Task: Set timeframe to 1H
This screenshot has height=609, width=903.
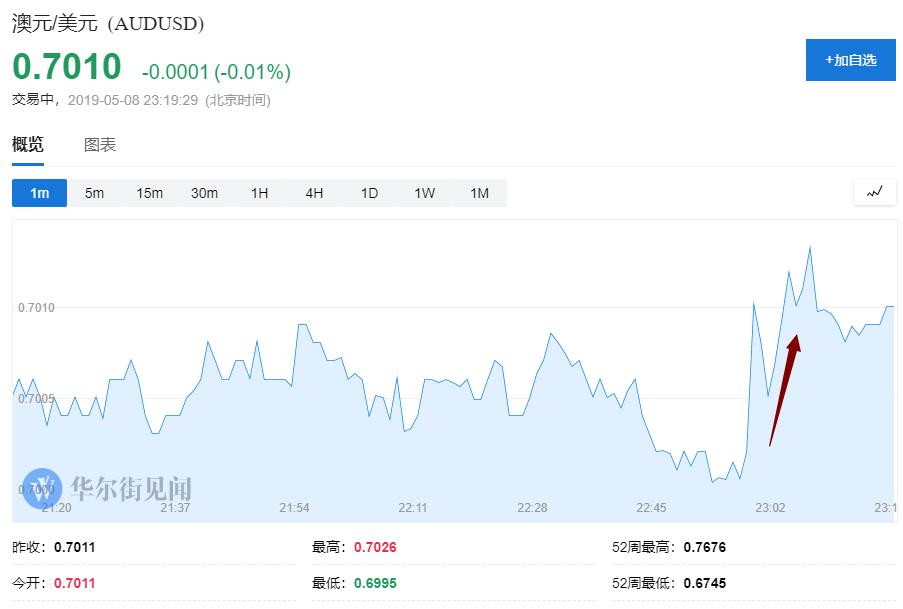Action: pyautogui.click(x=259, y=193)
